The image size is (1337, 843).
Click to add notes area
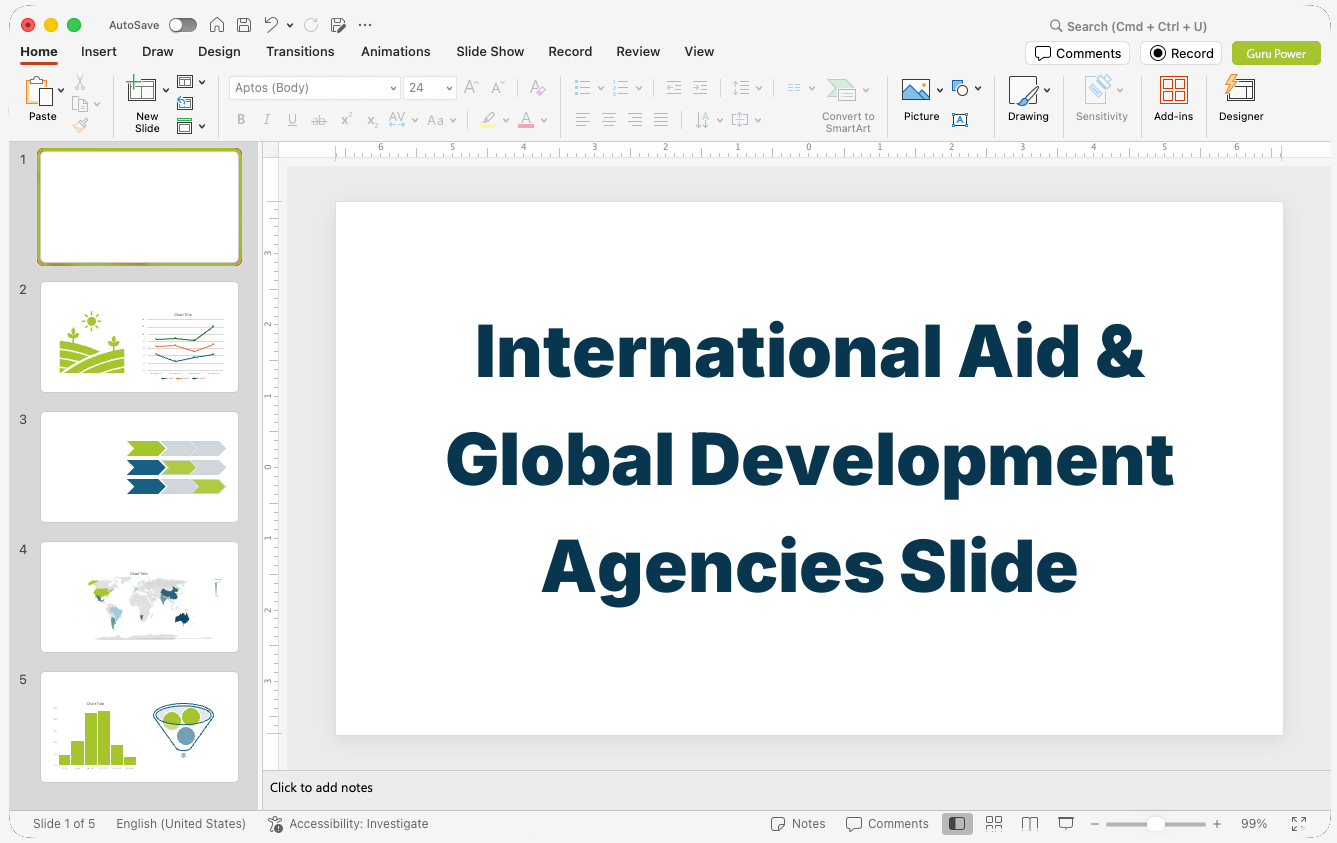(x=797, y=788)
